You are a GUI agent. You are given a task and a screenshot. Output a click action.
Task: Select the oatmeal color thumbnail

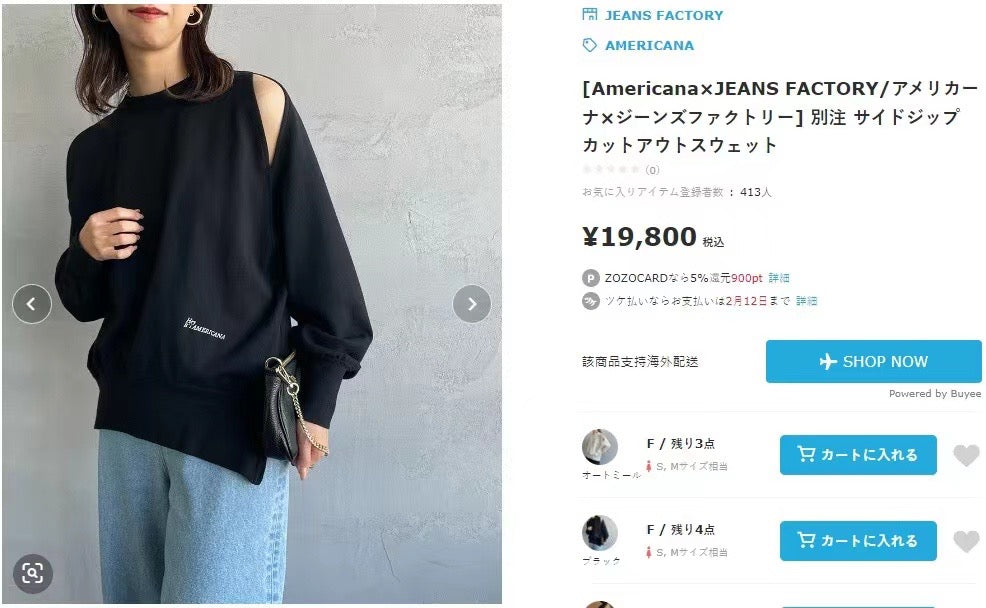(x=600, y=447)
